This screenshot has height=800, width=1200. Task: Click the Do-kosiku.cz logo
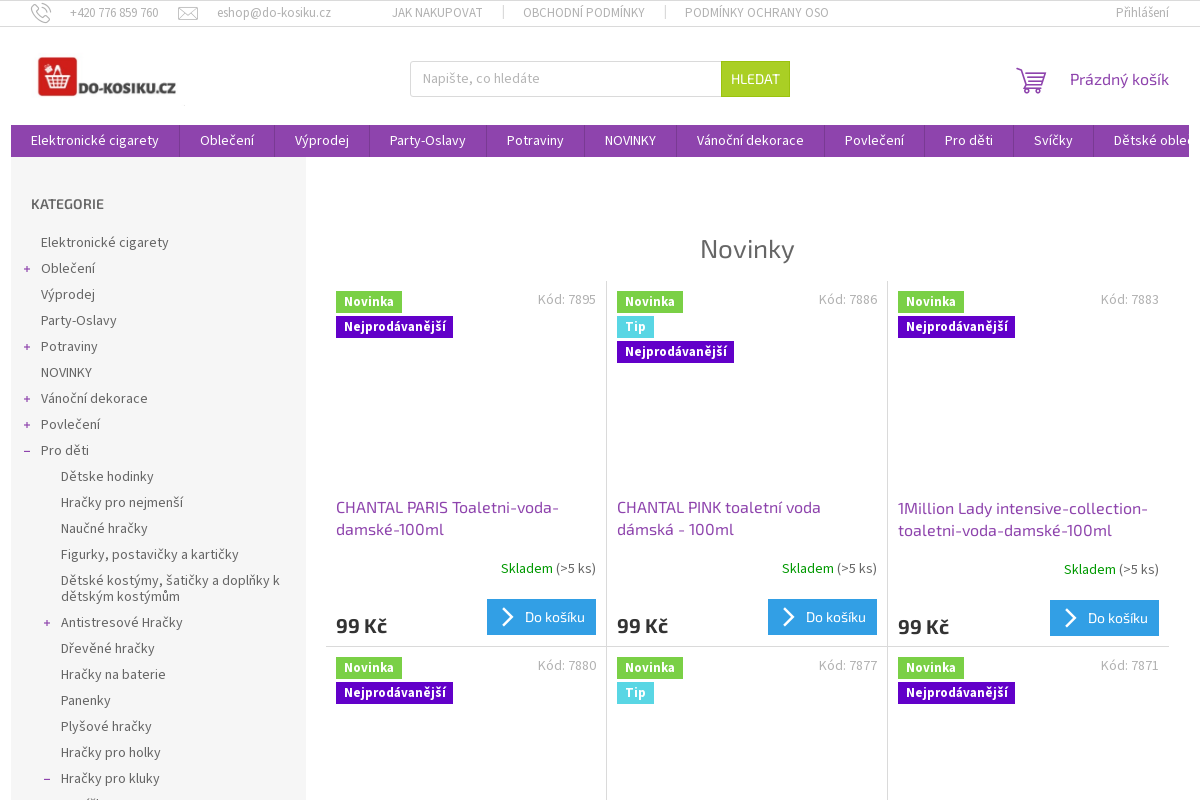coord(107,78)
